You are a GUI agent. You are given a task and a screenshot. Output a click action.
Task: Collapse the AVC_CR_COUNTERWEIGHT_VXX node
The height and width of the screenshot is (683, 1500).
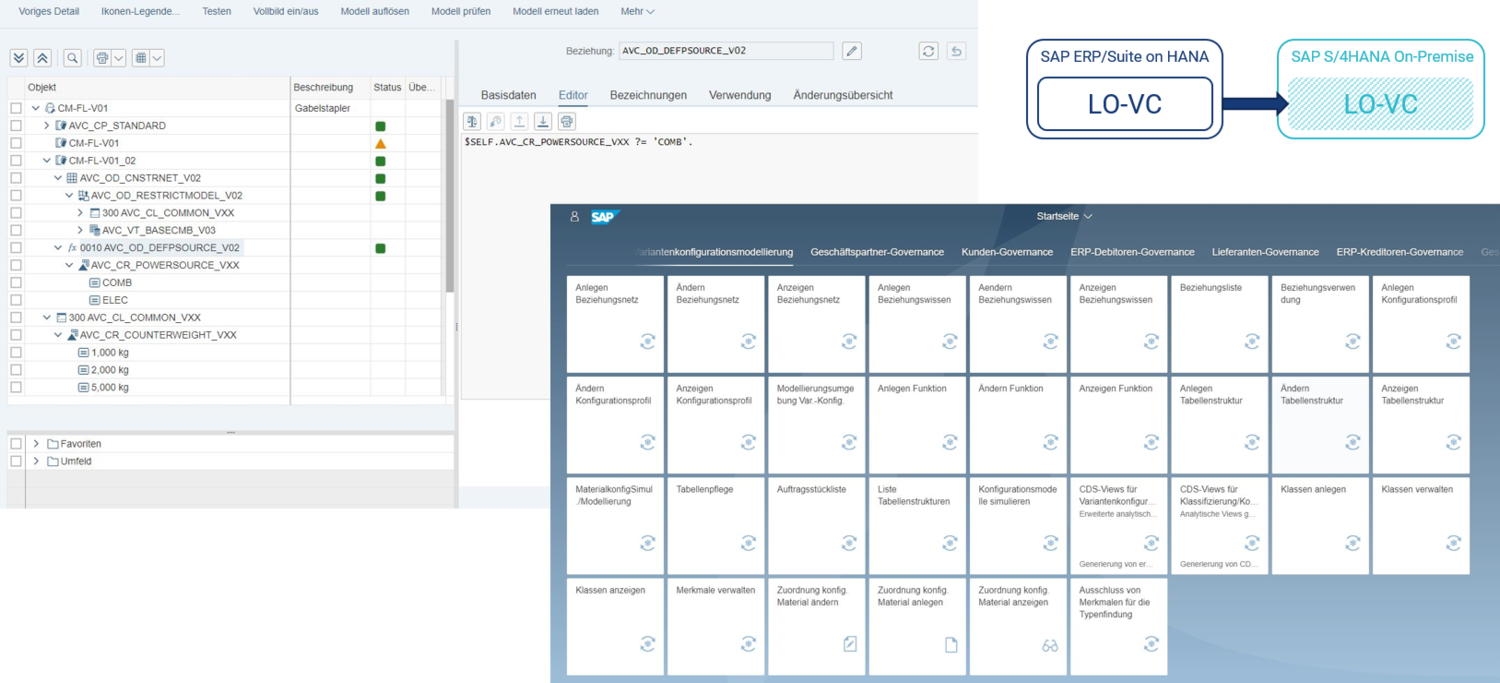[x=58, y=335]
